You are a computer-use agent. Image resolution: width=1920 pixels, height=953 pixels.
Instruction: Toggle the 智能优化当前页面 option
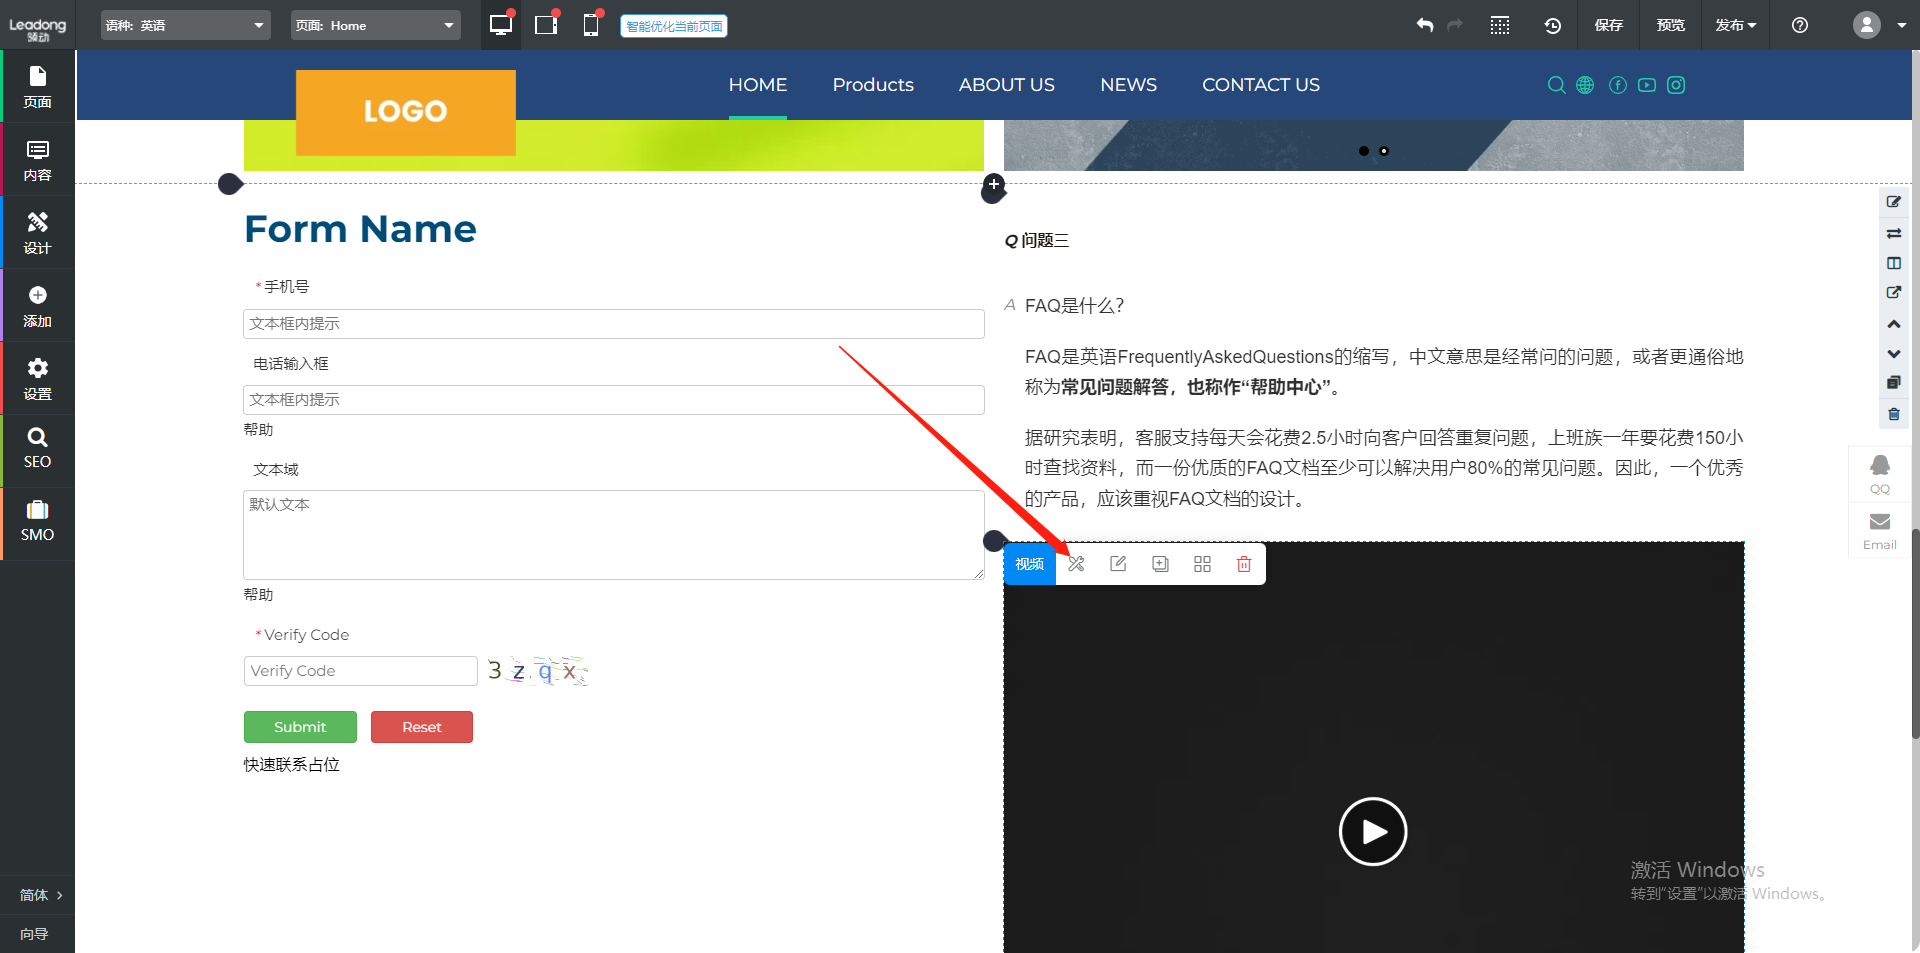click(673, 25)
